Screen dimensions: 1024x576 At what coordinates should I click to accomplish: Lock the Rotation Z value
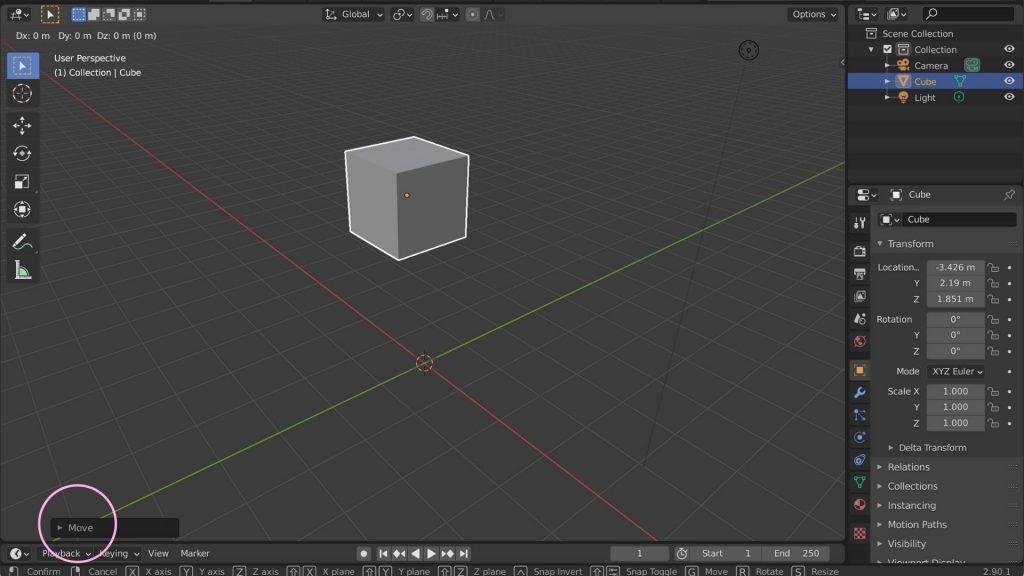coord(993,351)
